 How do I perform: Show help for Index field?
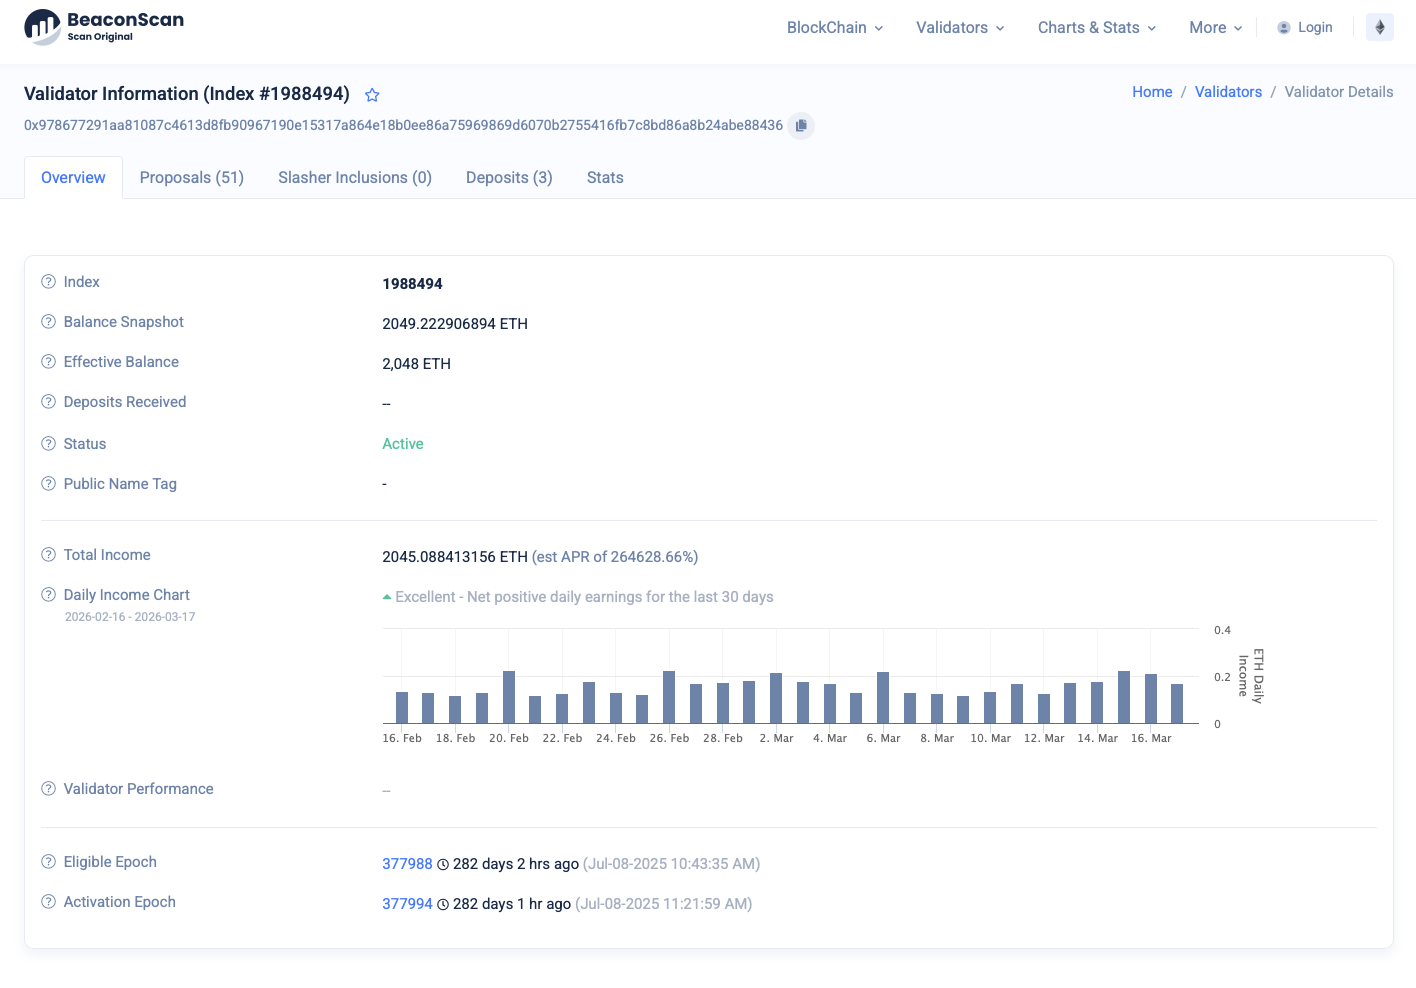point(48,282)
